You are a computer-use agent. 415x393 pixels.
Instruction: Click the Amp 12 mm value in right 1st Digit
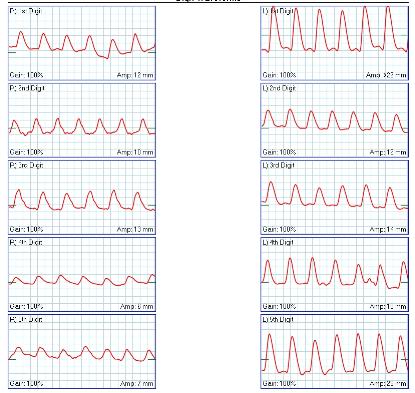coord(135,75)
